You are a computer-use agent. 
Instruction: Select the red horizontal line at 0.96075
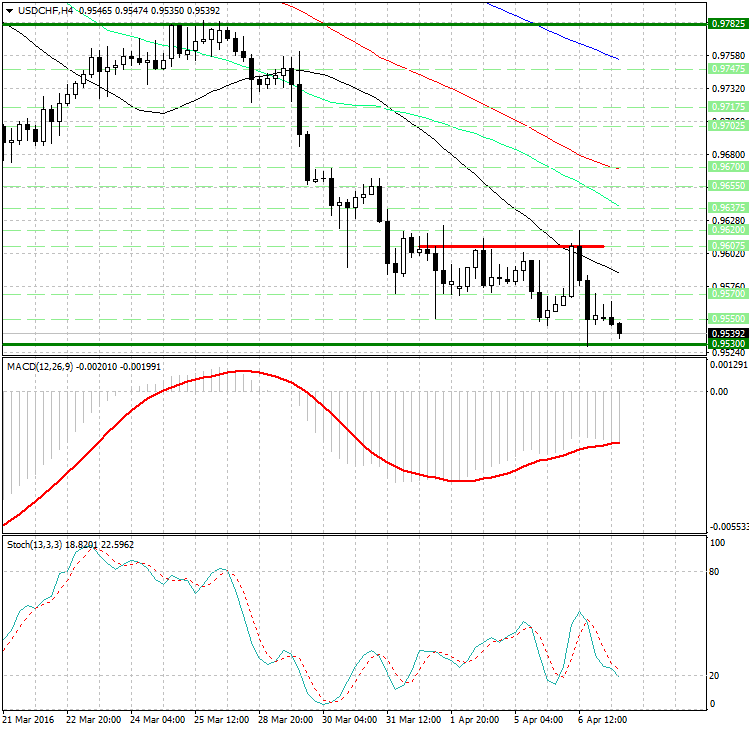(x=511, y=247)
